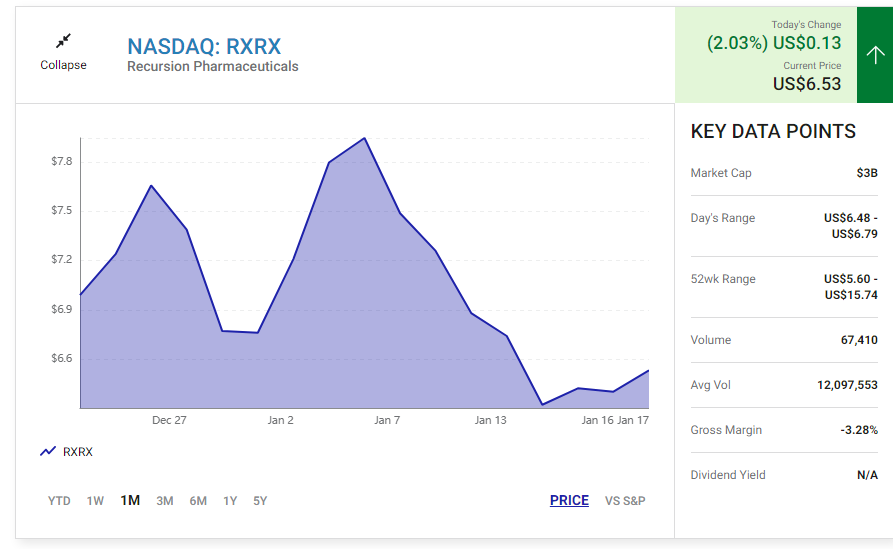Click the green up-arrow price change icon
The width and height of the screenshot is (893, 549).
[x=875, y=55]
